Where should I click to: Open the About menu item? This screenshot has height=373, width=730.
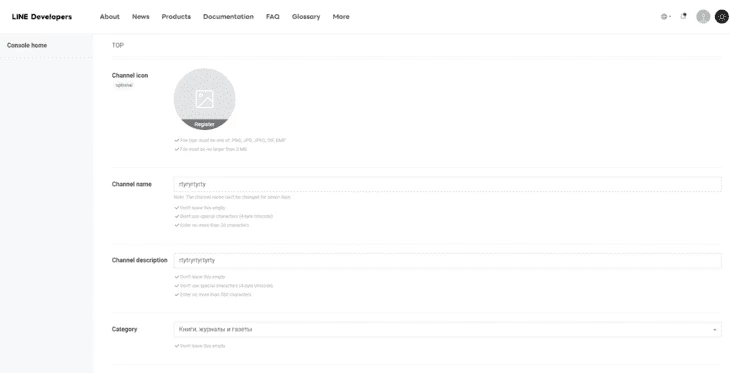(110, 17)
